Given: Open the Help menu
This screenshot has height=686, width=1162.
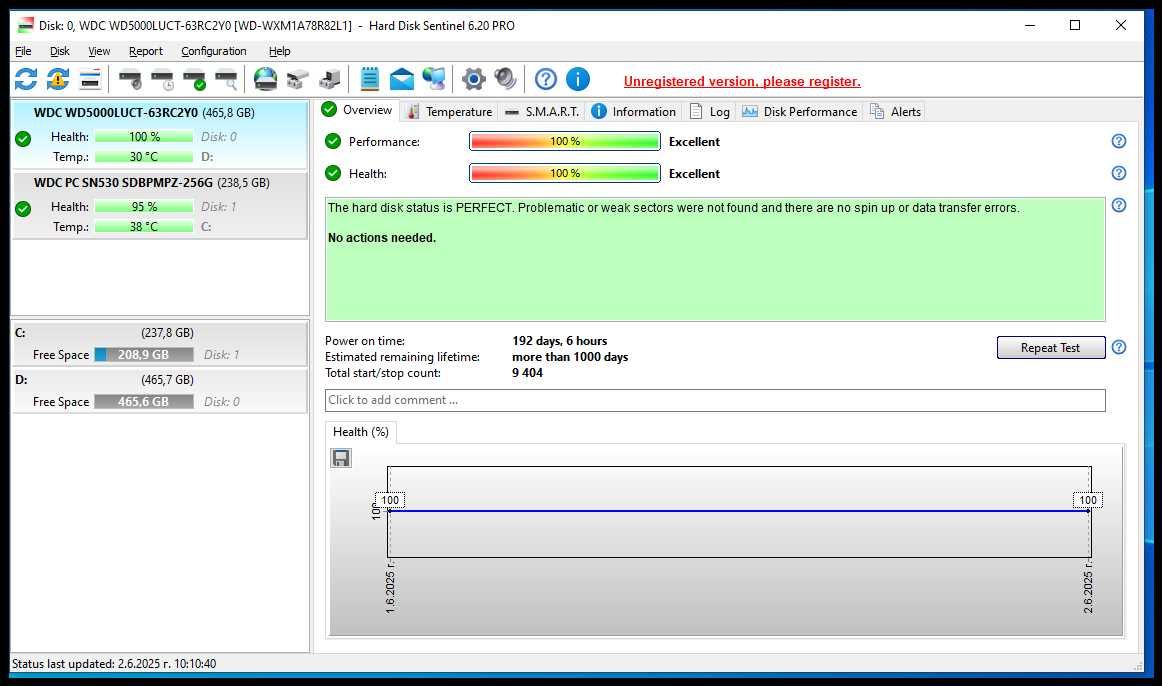Looking at the screenshot, I should pos(279,51).
